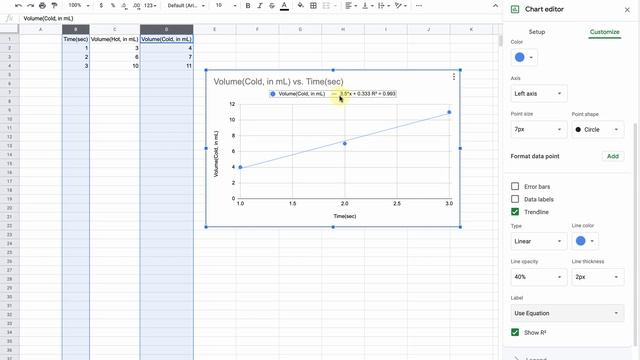Decrease decimal places icon

pos(124,6)
